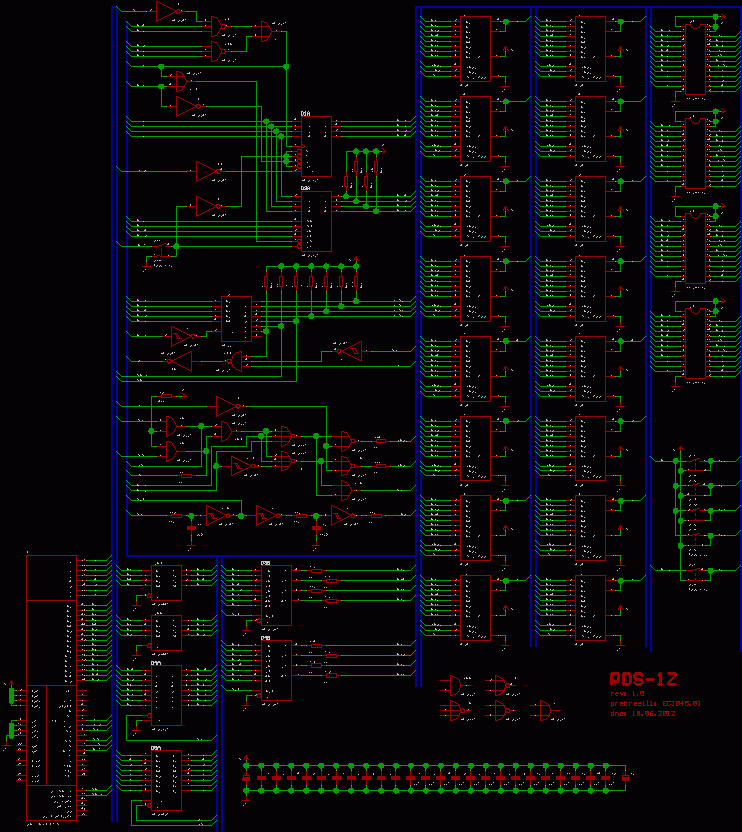Screen dimensions: 742x832
Task: Click the lone spare gate below PDS-12 title
Action: pos(544,710)
